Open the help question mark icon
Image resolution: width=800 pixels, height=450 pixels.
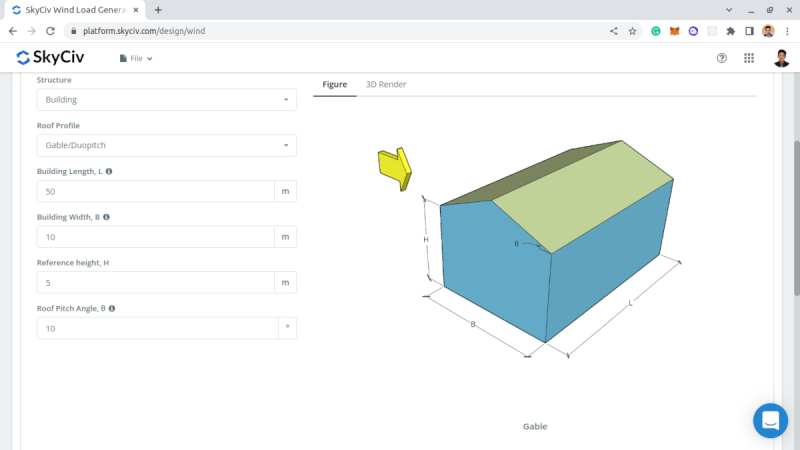click(x=721, y=58)
